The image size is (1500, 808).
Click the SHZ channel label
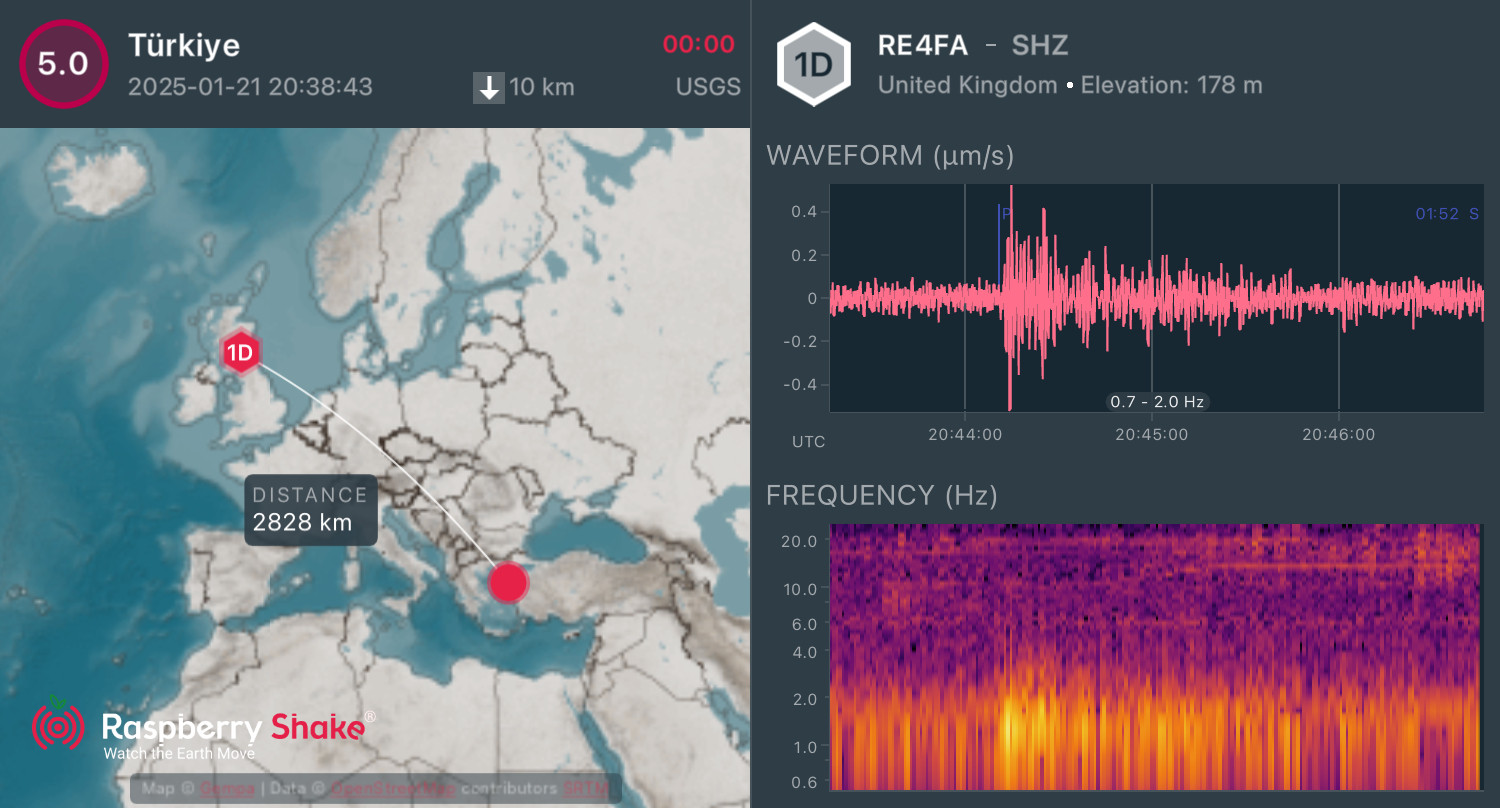(x=1040, y=45)
